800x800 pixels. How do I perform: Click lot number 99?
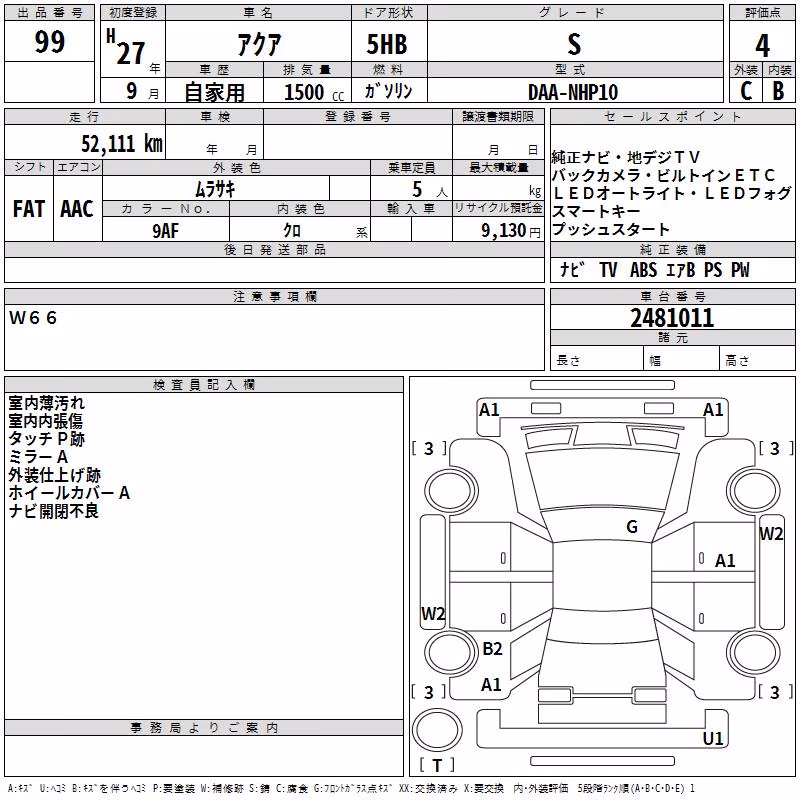pos(49,41)
